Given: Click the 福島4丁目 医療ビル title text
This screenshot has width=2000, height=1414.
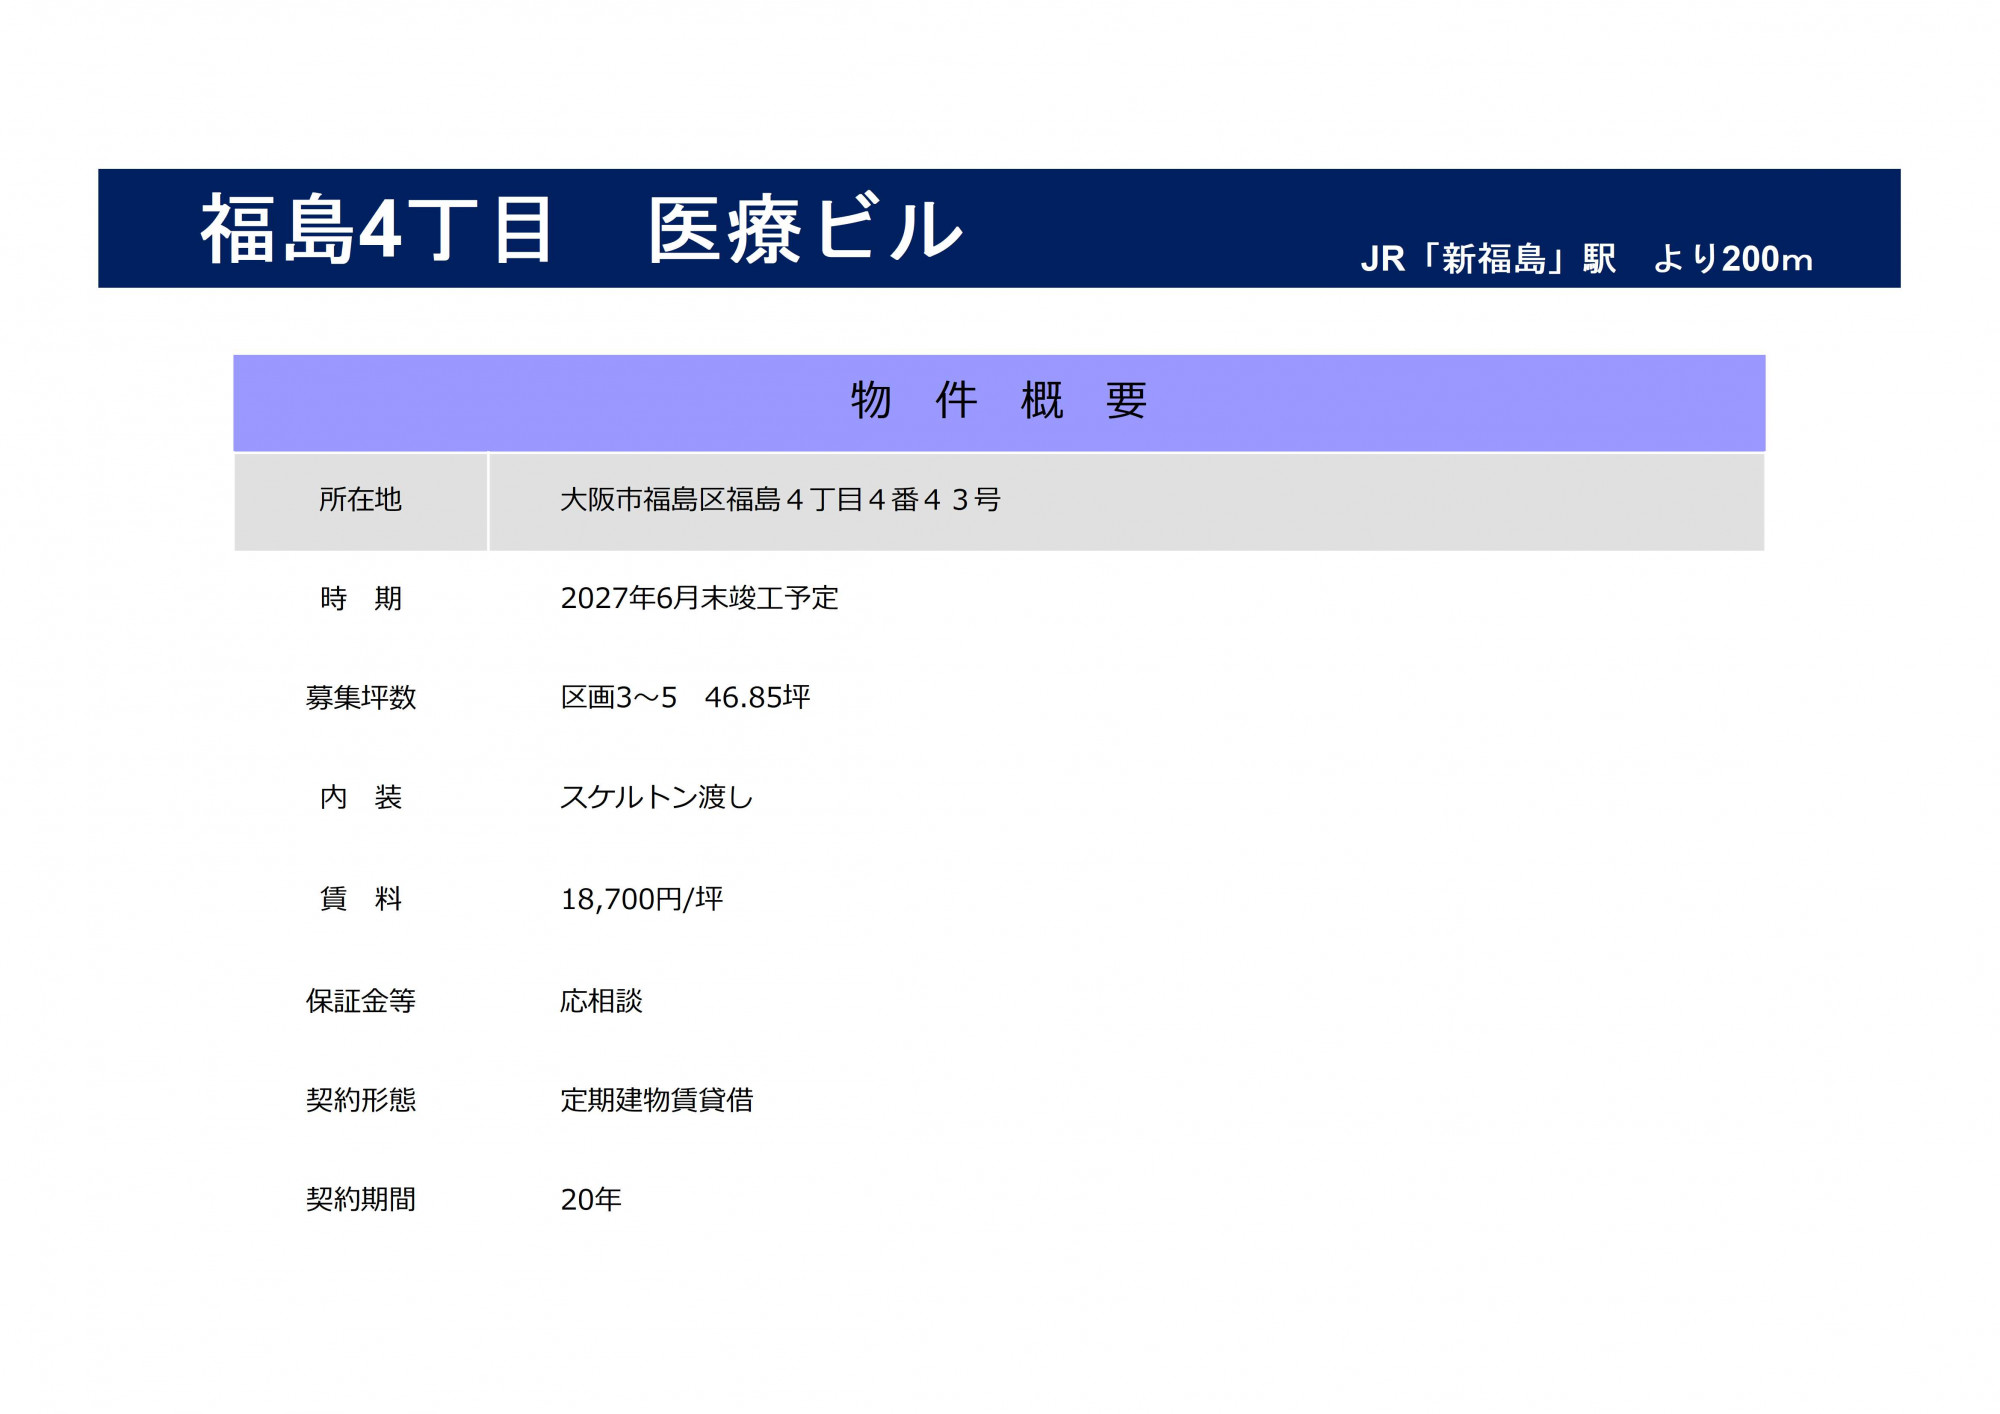Looking at the screenshot, I should point(580,230).
